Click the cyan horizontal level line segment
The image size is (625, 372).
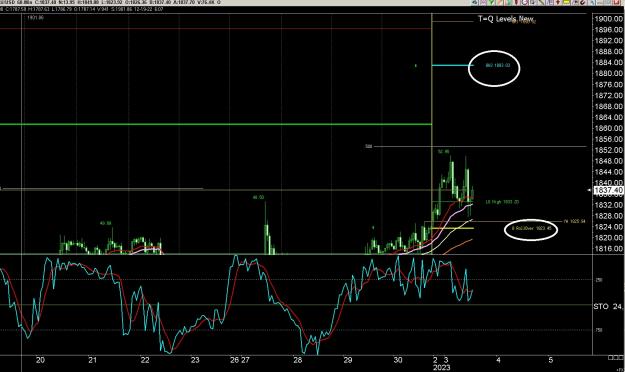tap(452, 65)
